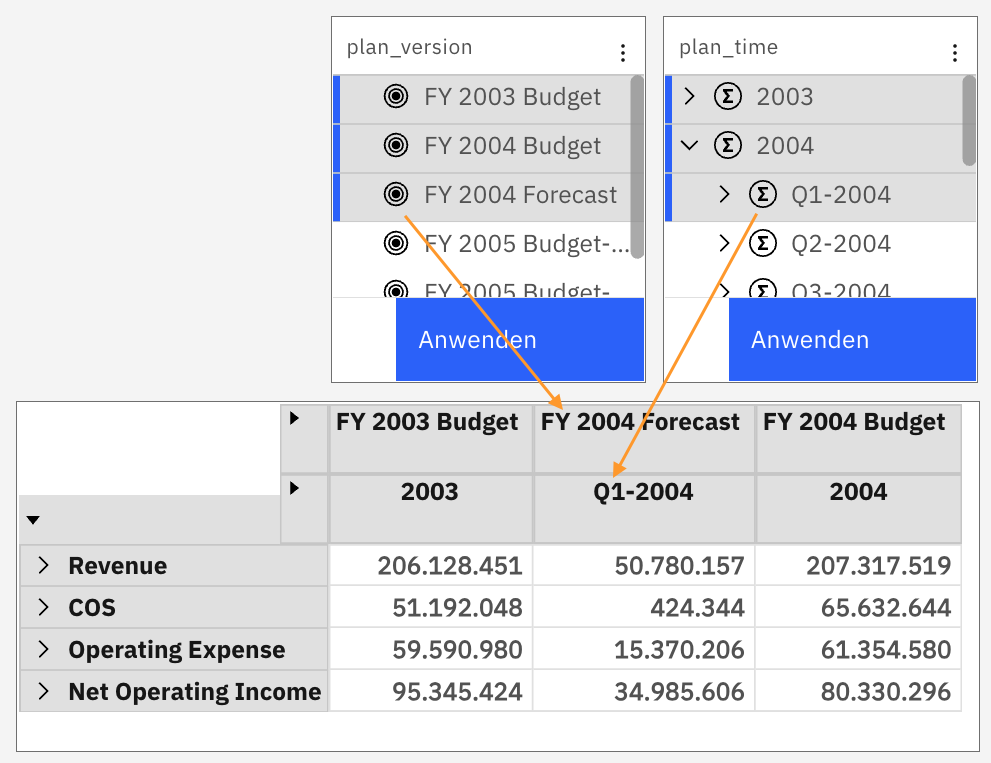
Task: Expand the 2003 year node
Action: click(688, 97)
